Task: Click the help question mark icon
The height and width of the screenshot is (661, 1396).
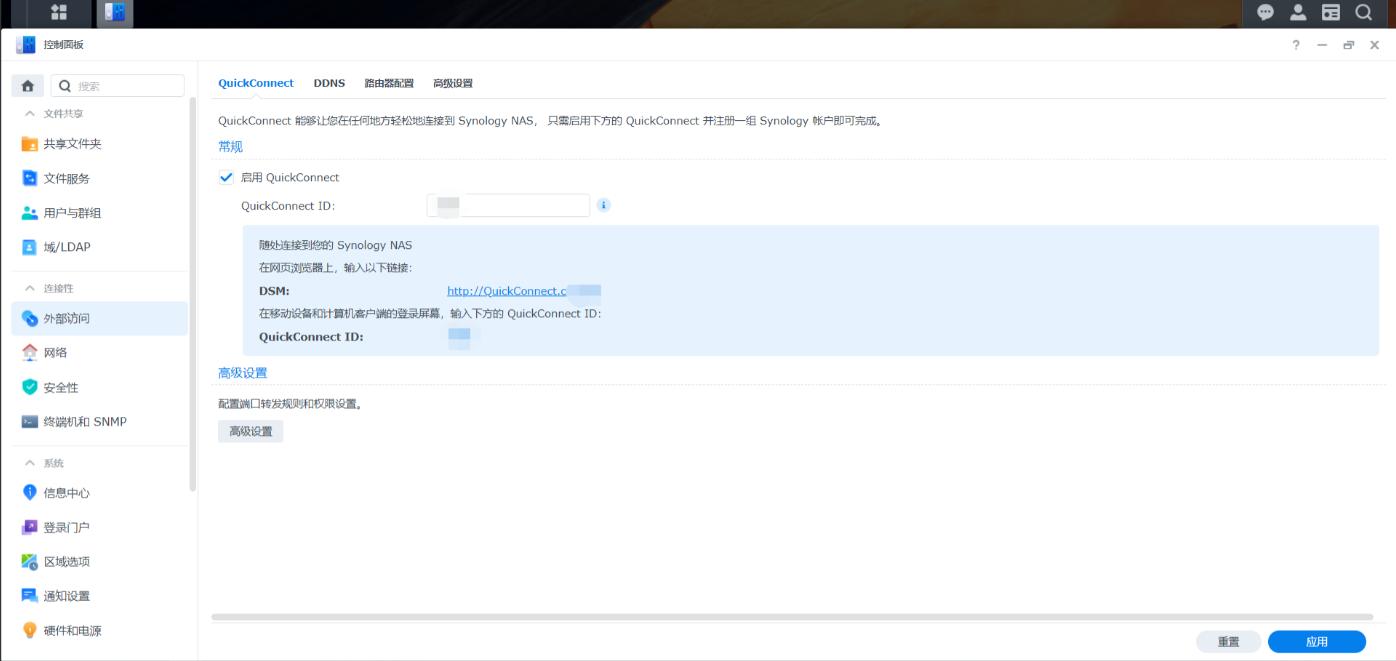Action: tap(1296, 45)
